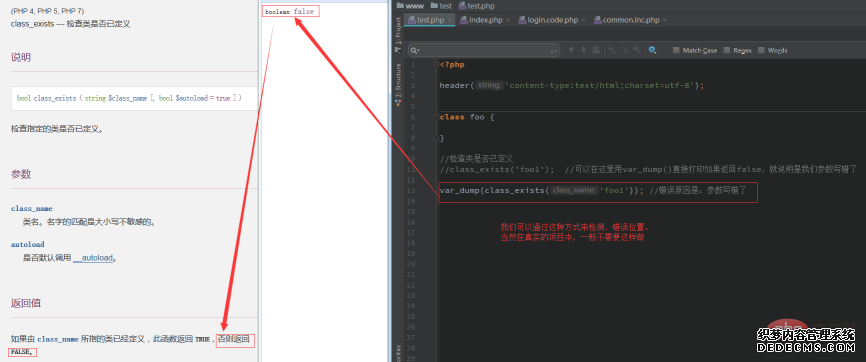Click the class_name parameter label in docs
This screenshot has height=362, width=866.
[x=32, y=209]
